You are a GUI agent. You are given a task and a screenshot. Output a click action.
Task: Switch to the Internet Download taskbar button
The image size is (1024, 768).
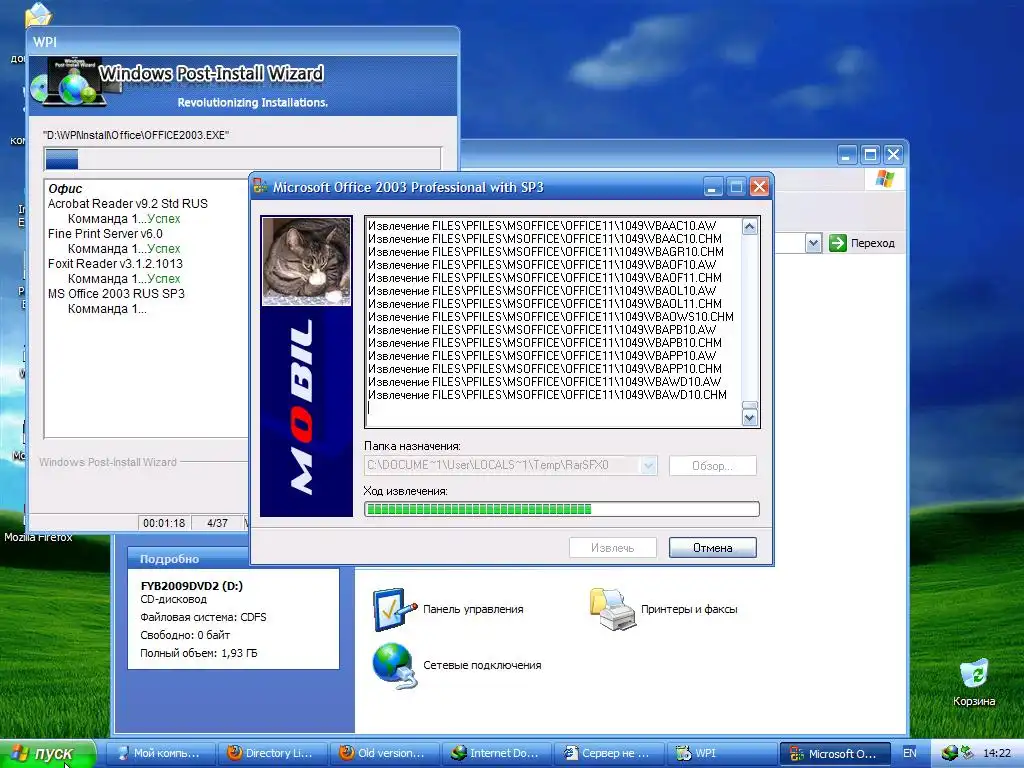496,753
